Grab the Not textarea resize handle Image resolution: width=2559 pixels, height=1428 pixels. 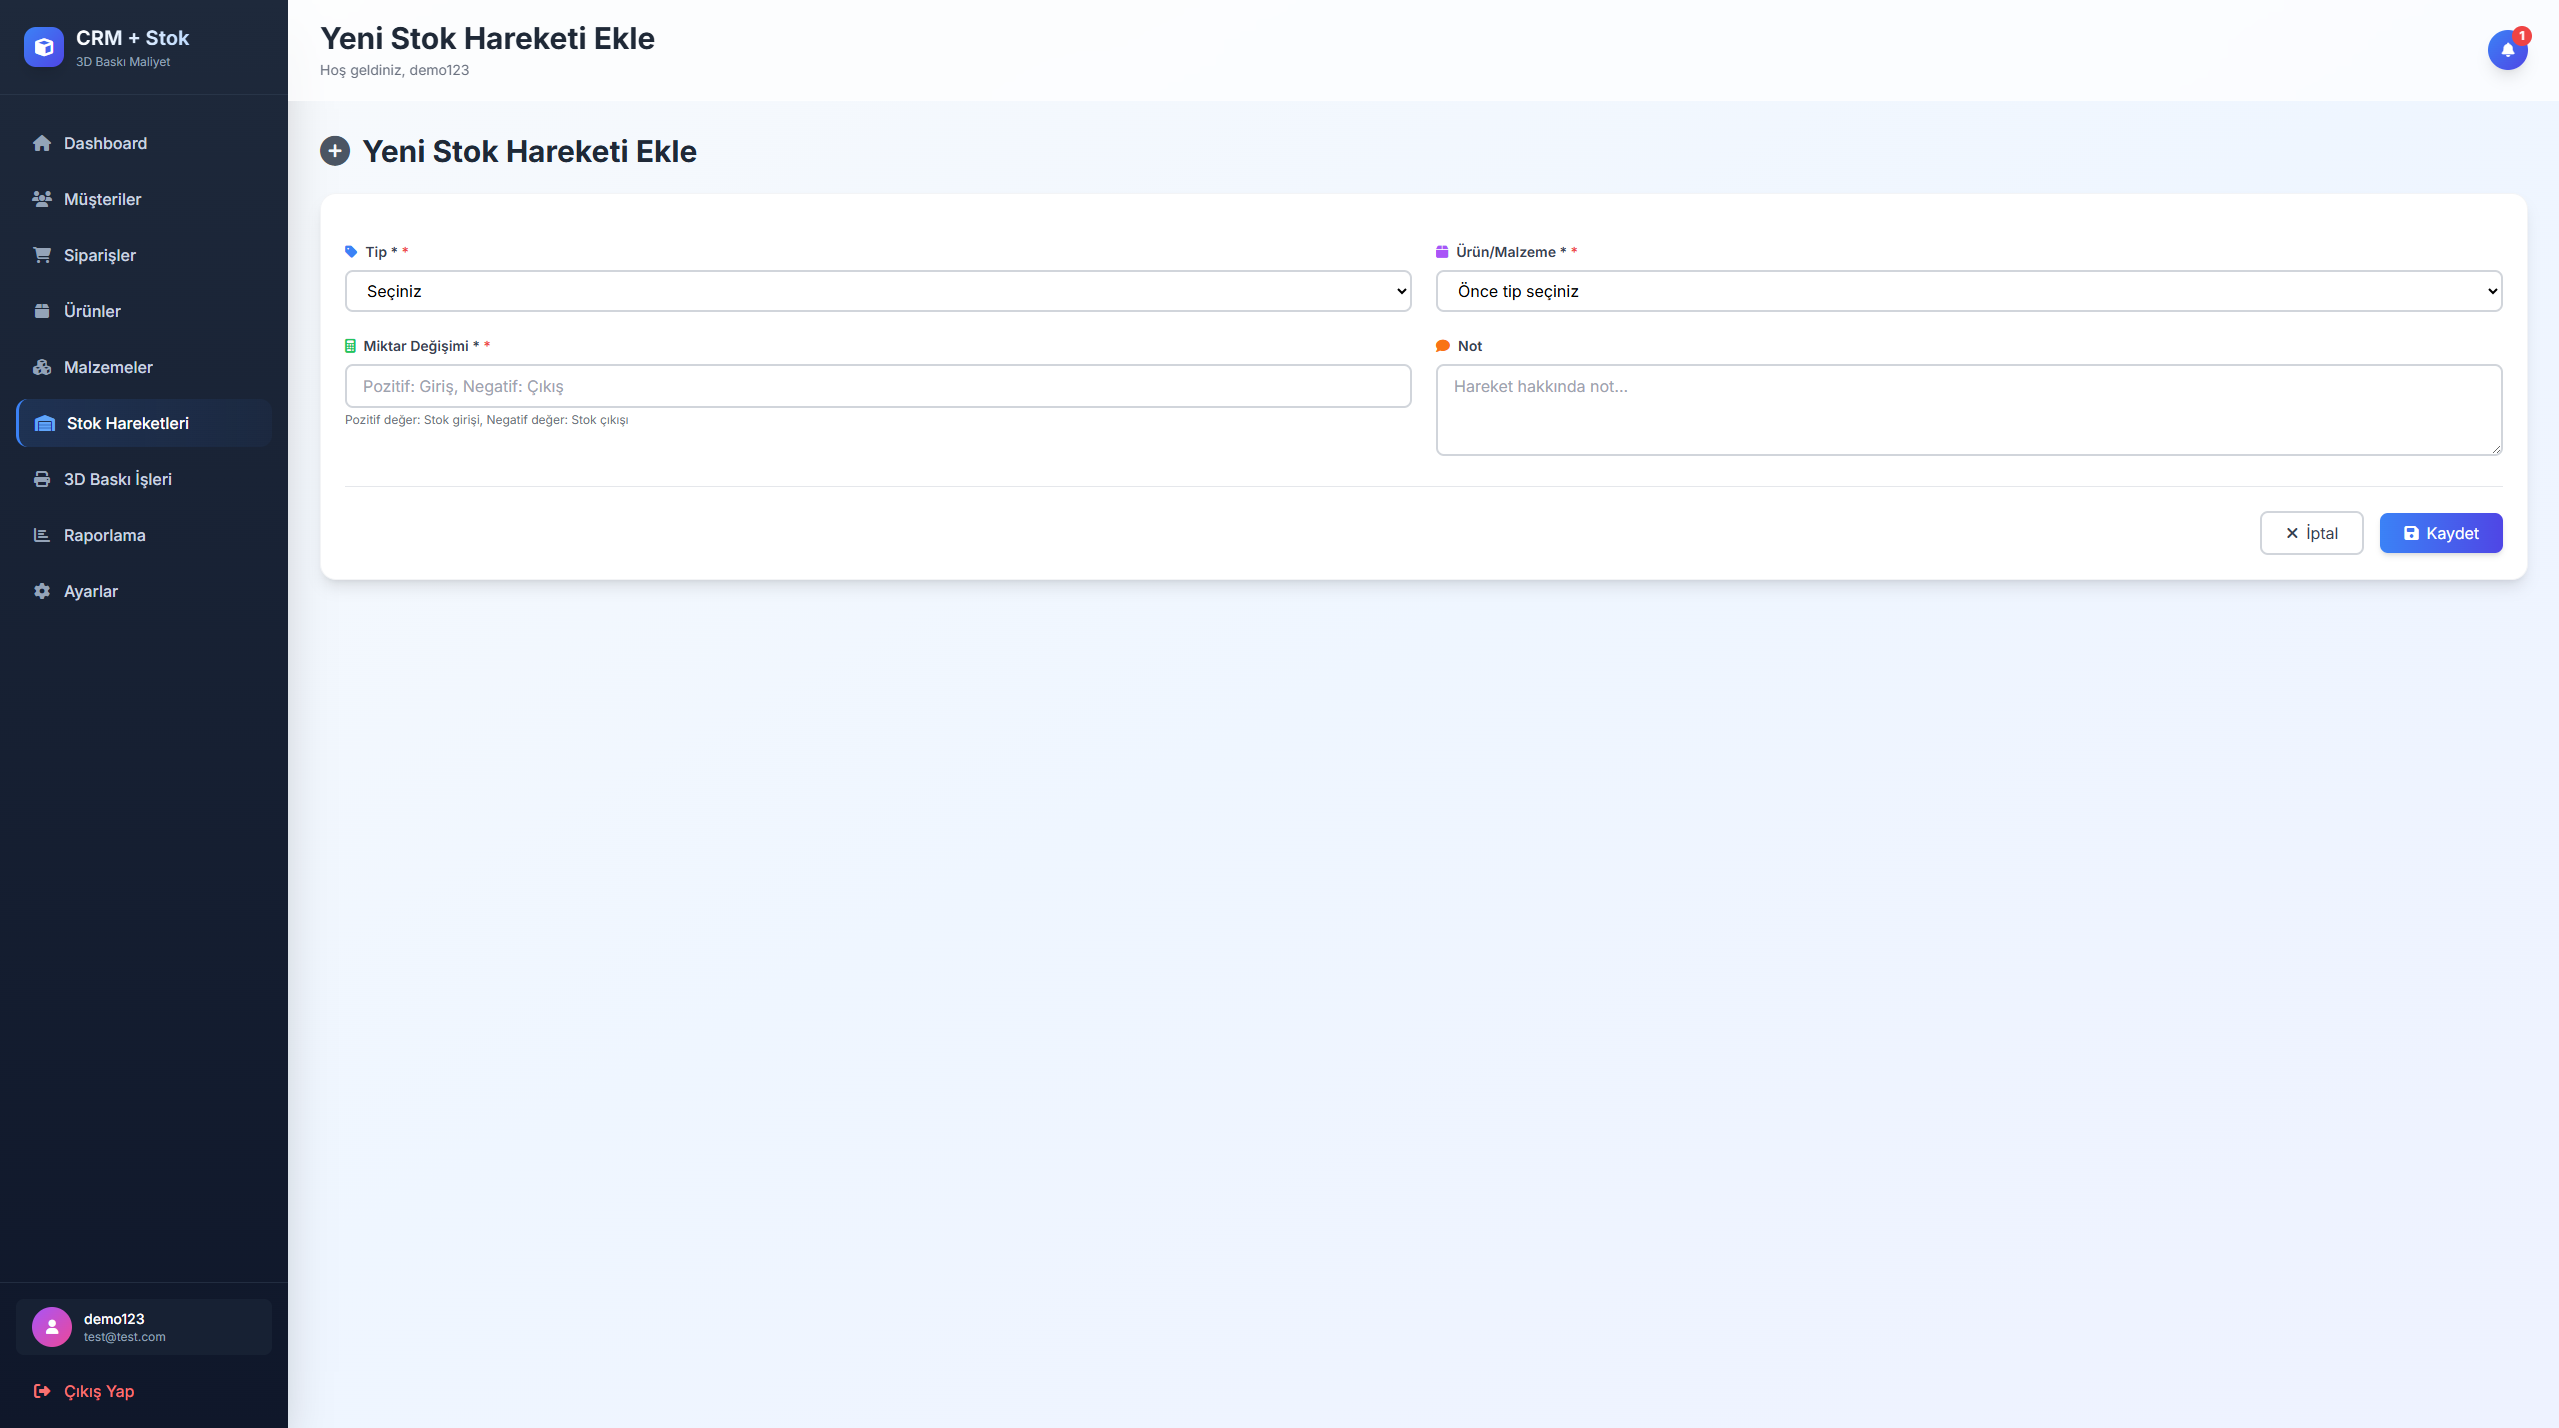coord(2496,449)
